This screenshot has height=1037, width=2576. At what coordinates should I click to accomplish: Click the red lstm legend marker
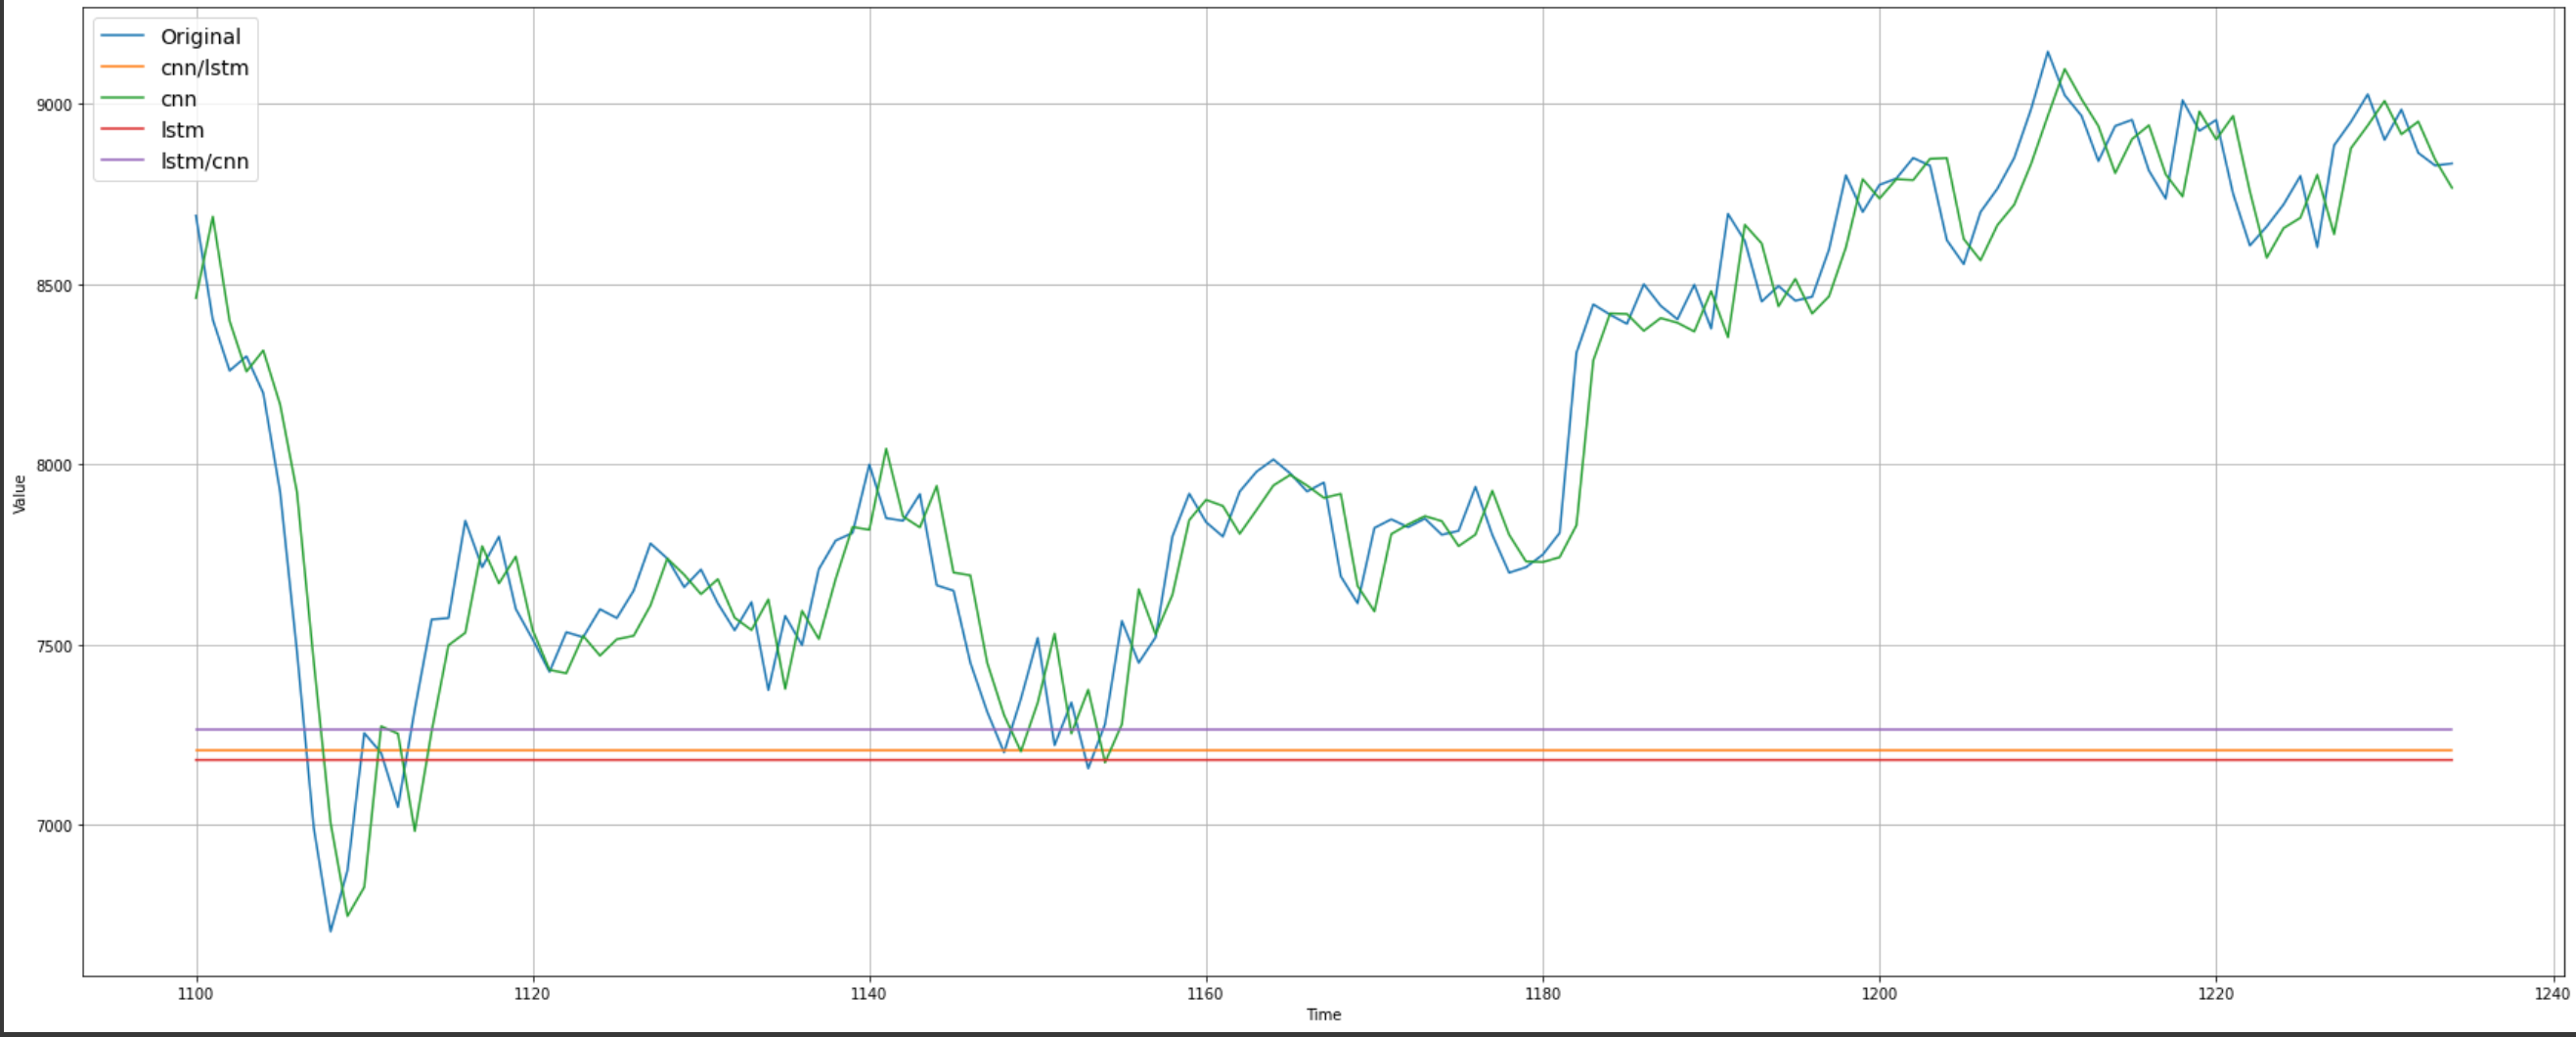pyautogui.click(x=124, y=129)
